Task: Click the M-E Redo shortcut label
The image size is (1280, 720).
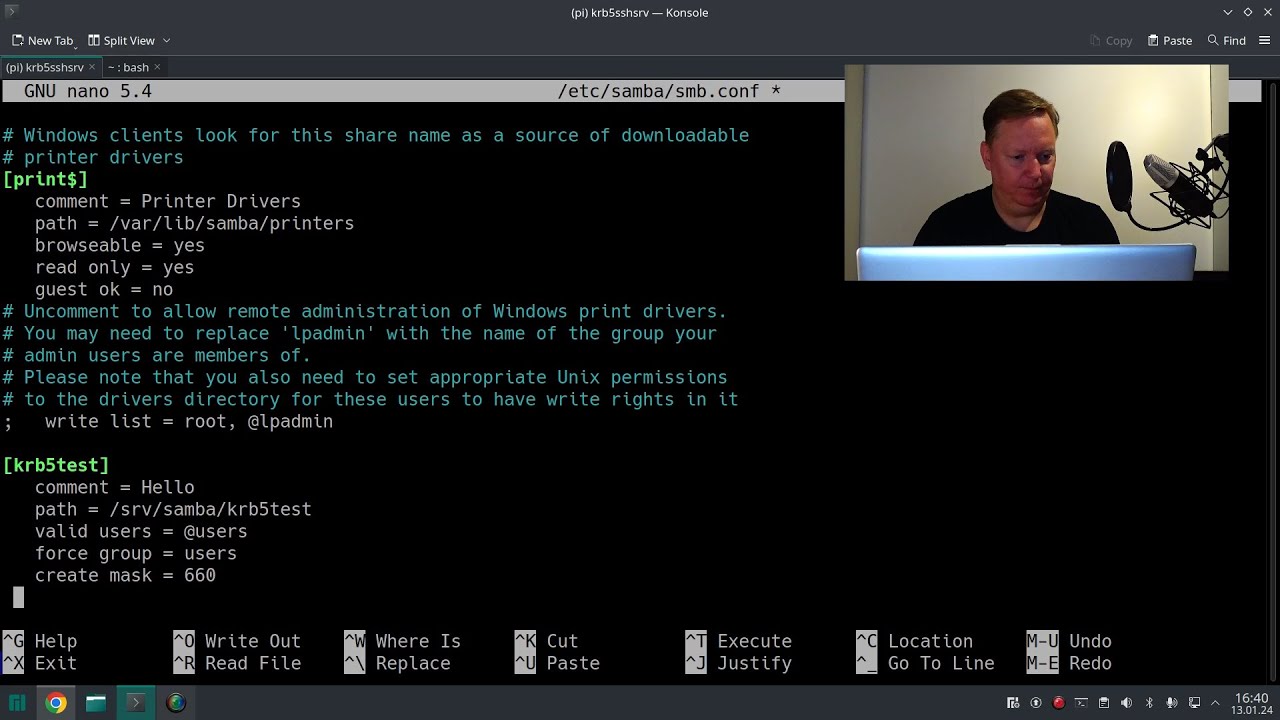Action: 1069,663
